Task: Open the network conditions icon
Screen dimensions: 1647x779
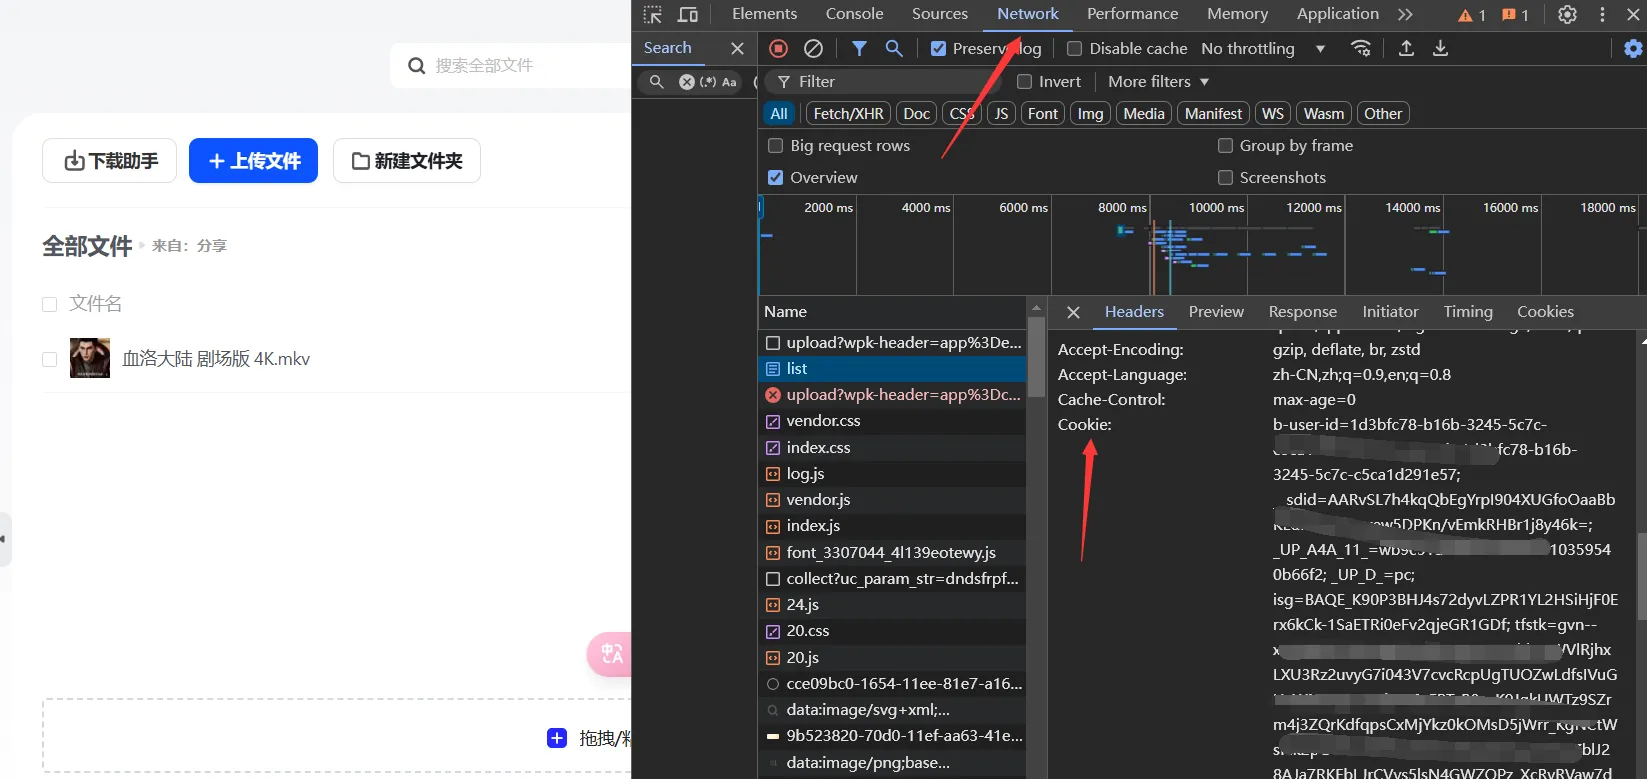Action: [1361, 48]
